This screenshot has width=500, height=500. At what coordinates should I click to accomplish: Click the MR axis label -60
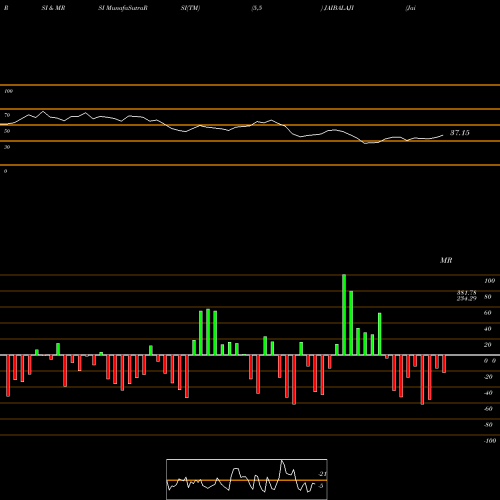tap(488, 409)
